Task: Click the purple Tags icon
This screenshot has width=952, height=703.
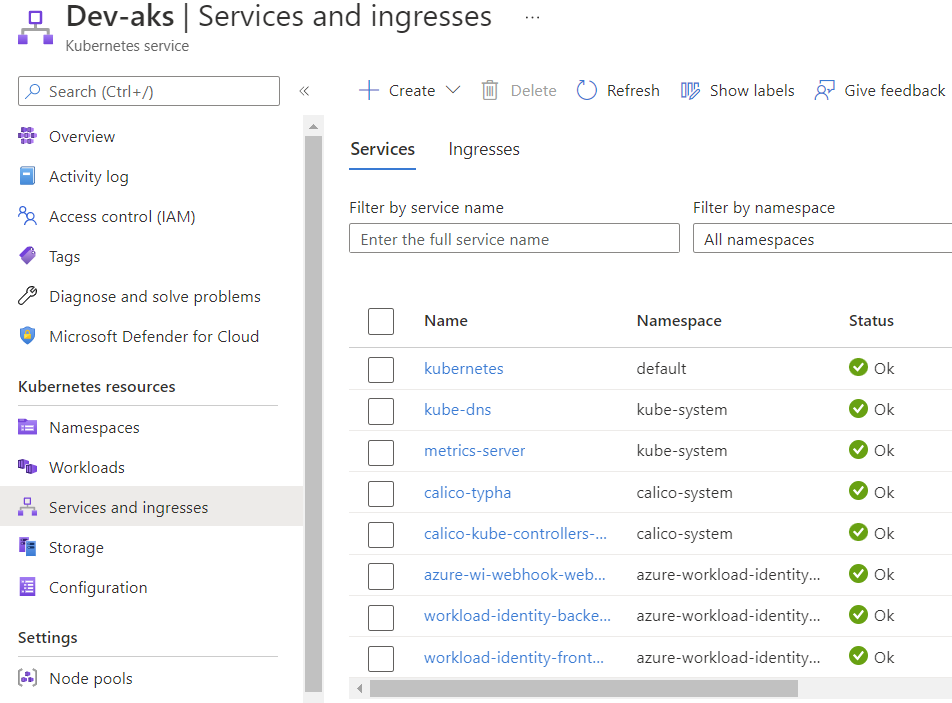Action: [27, 256]
